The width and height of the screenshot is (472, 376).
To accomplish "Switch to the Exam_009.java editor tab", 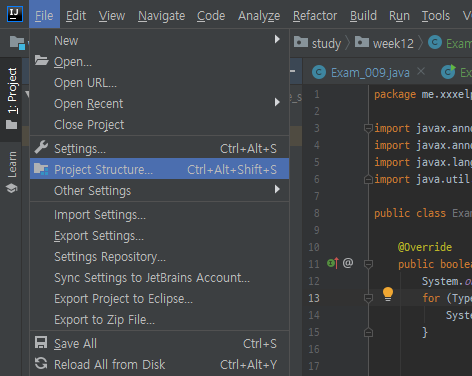I will click(370, 72).
